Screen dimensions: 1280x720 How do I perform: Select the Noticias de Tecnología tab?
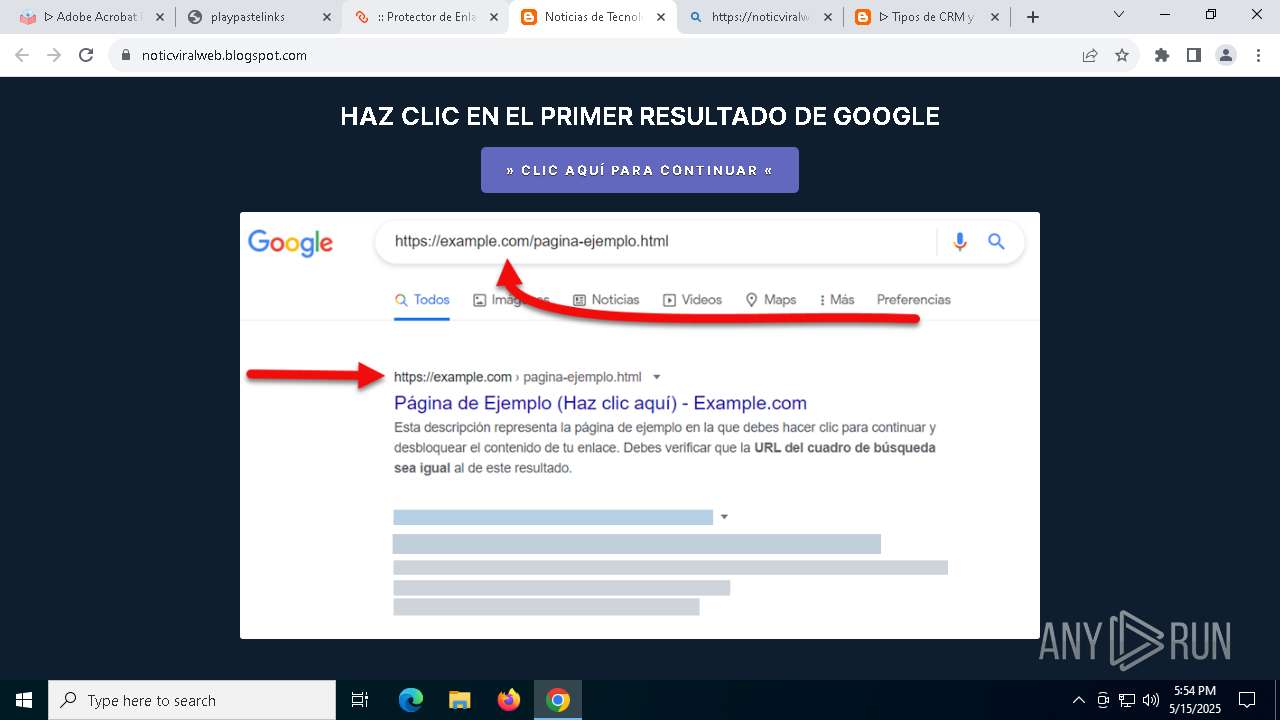click(593, 17)
